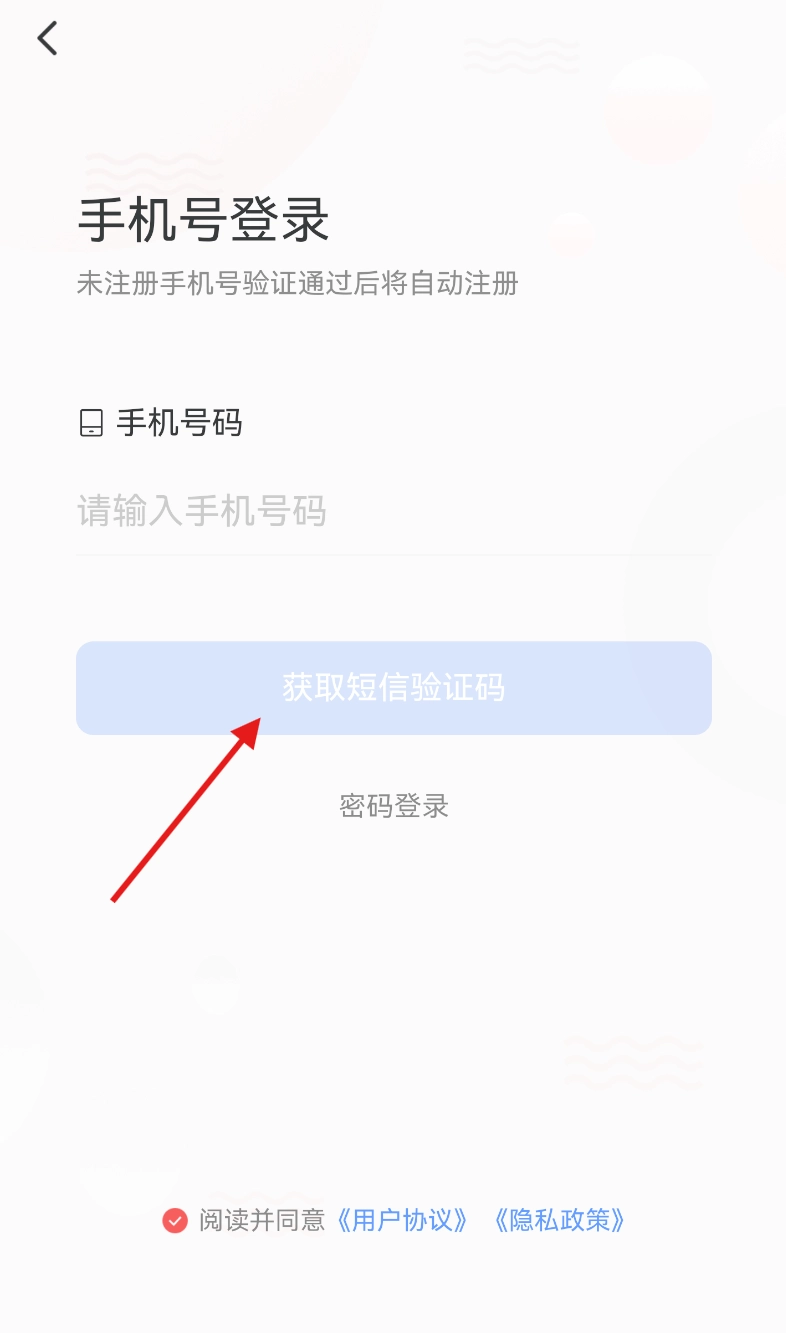Tap the 码 character in 请输入手机号码

(x=309, y=511)
